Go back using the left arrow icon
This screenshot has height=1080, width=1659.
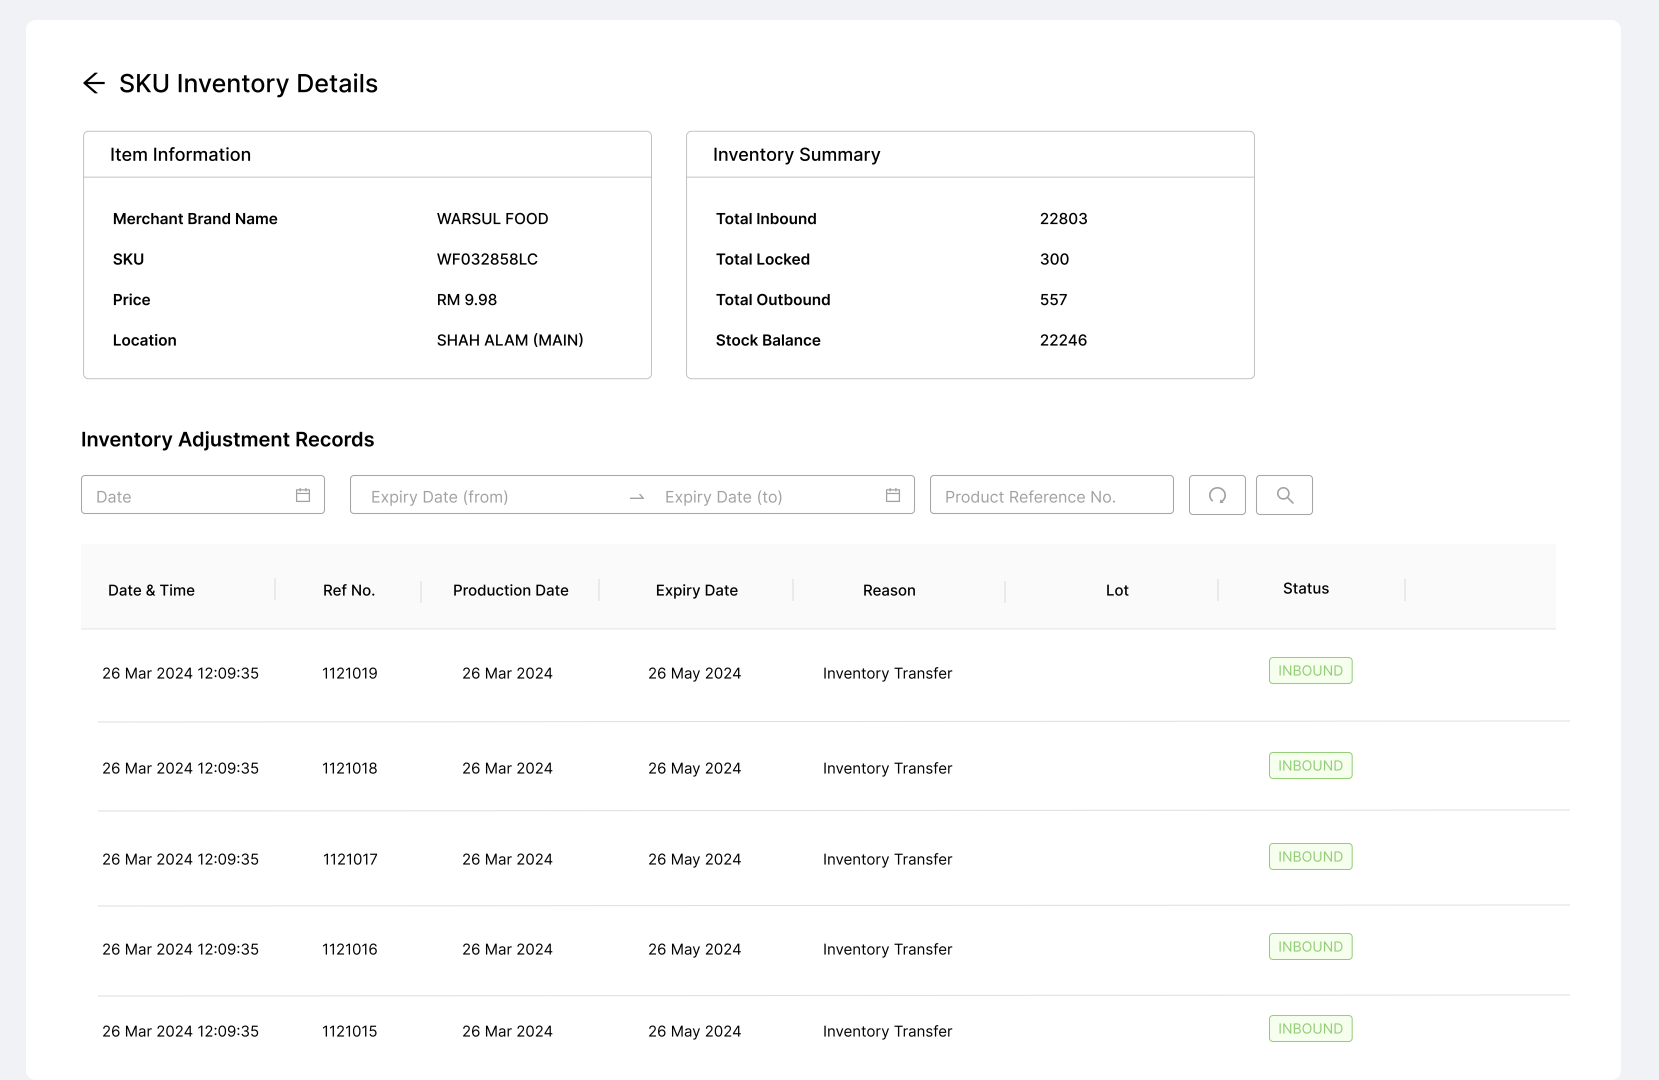94,83
